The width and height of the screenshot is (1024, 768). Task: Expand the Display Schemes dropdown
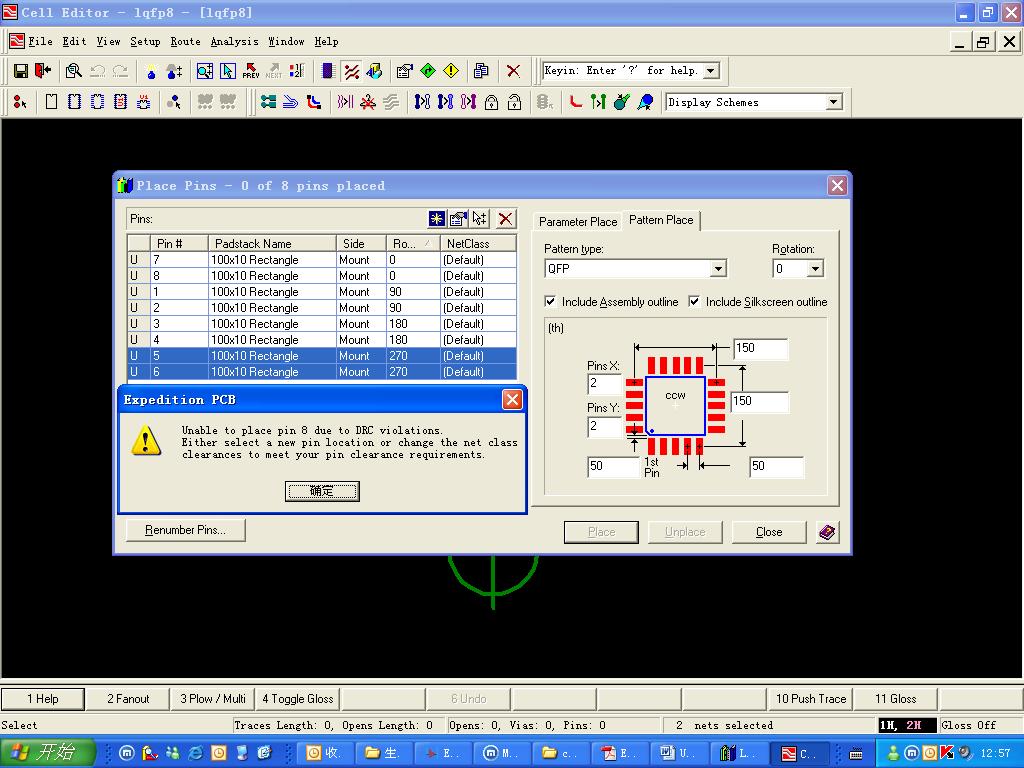(833, 102)
